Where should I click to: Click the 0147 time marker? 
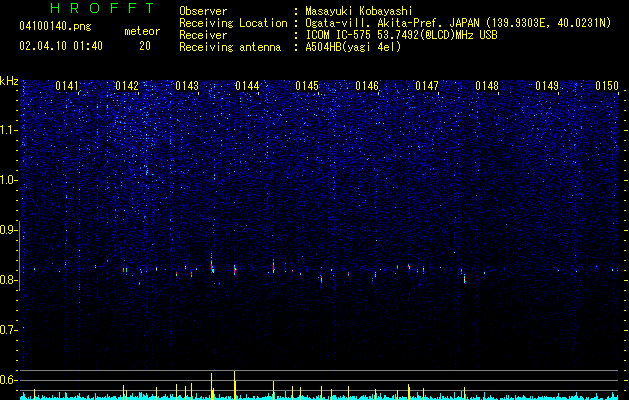coord(427,86)
